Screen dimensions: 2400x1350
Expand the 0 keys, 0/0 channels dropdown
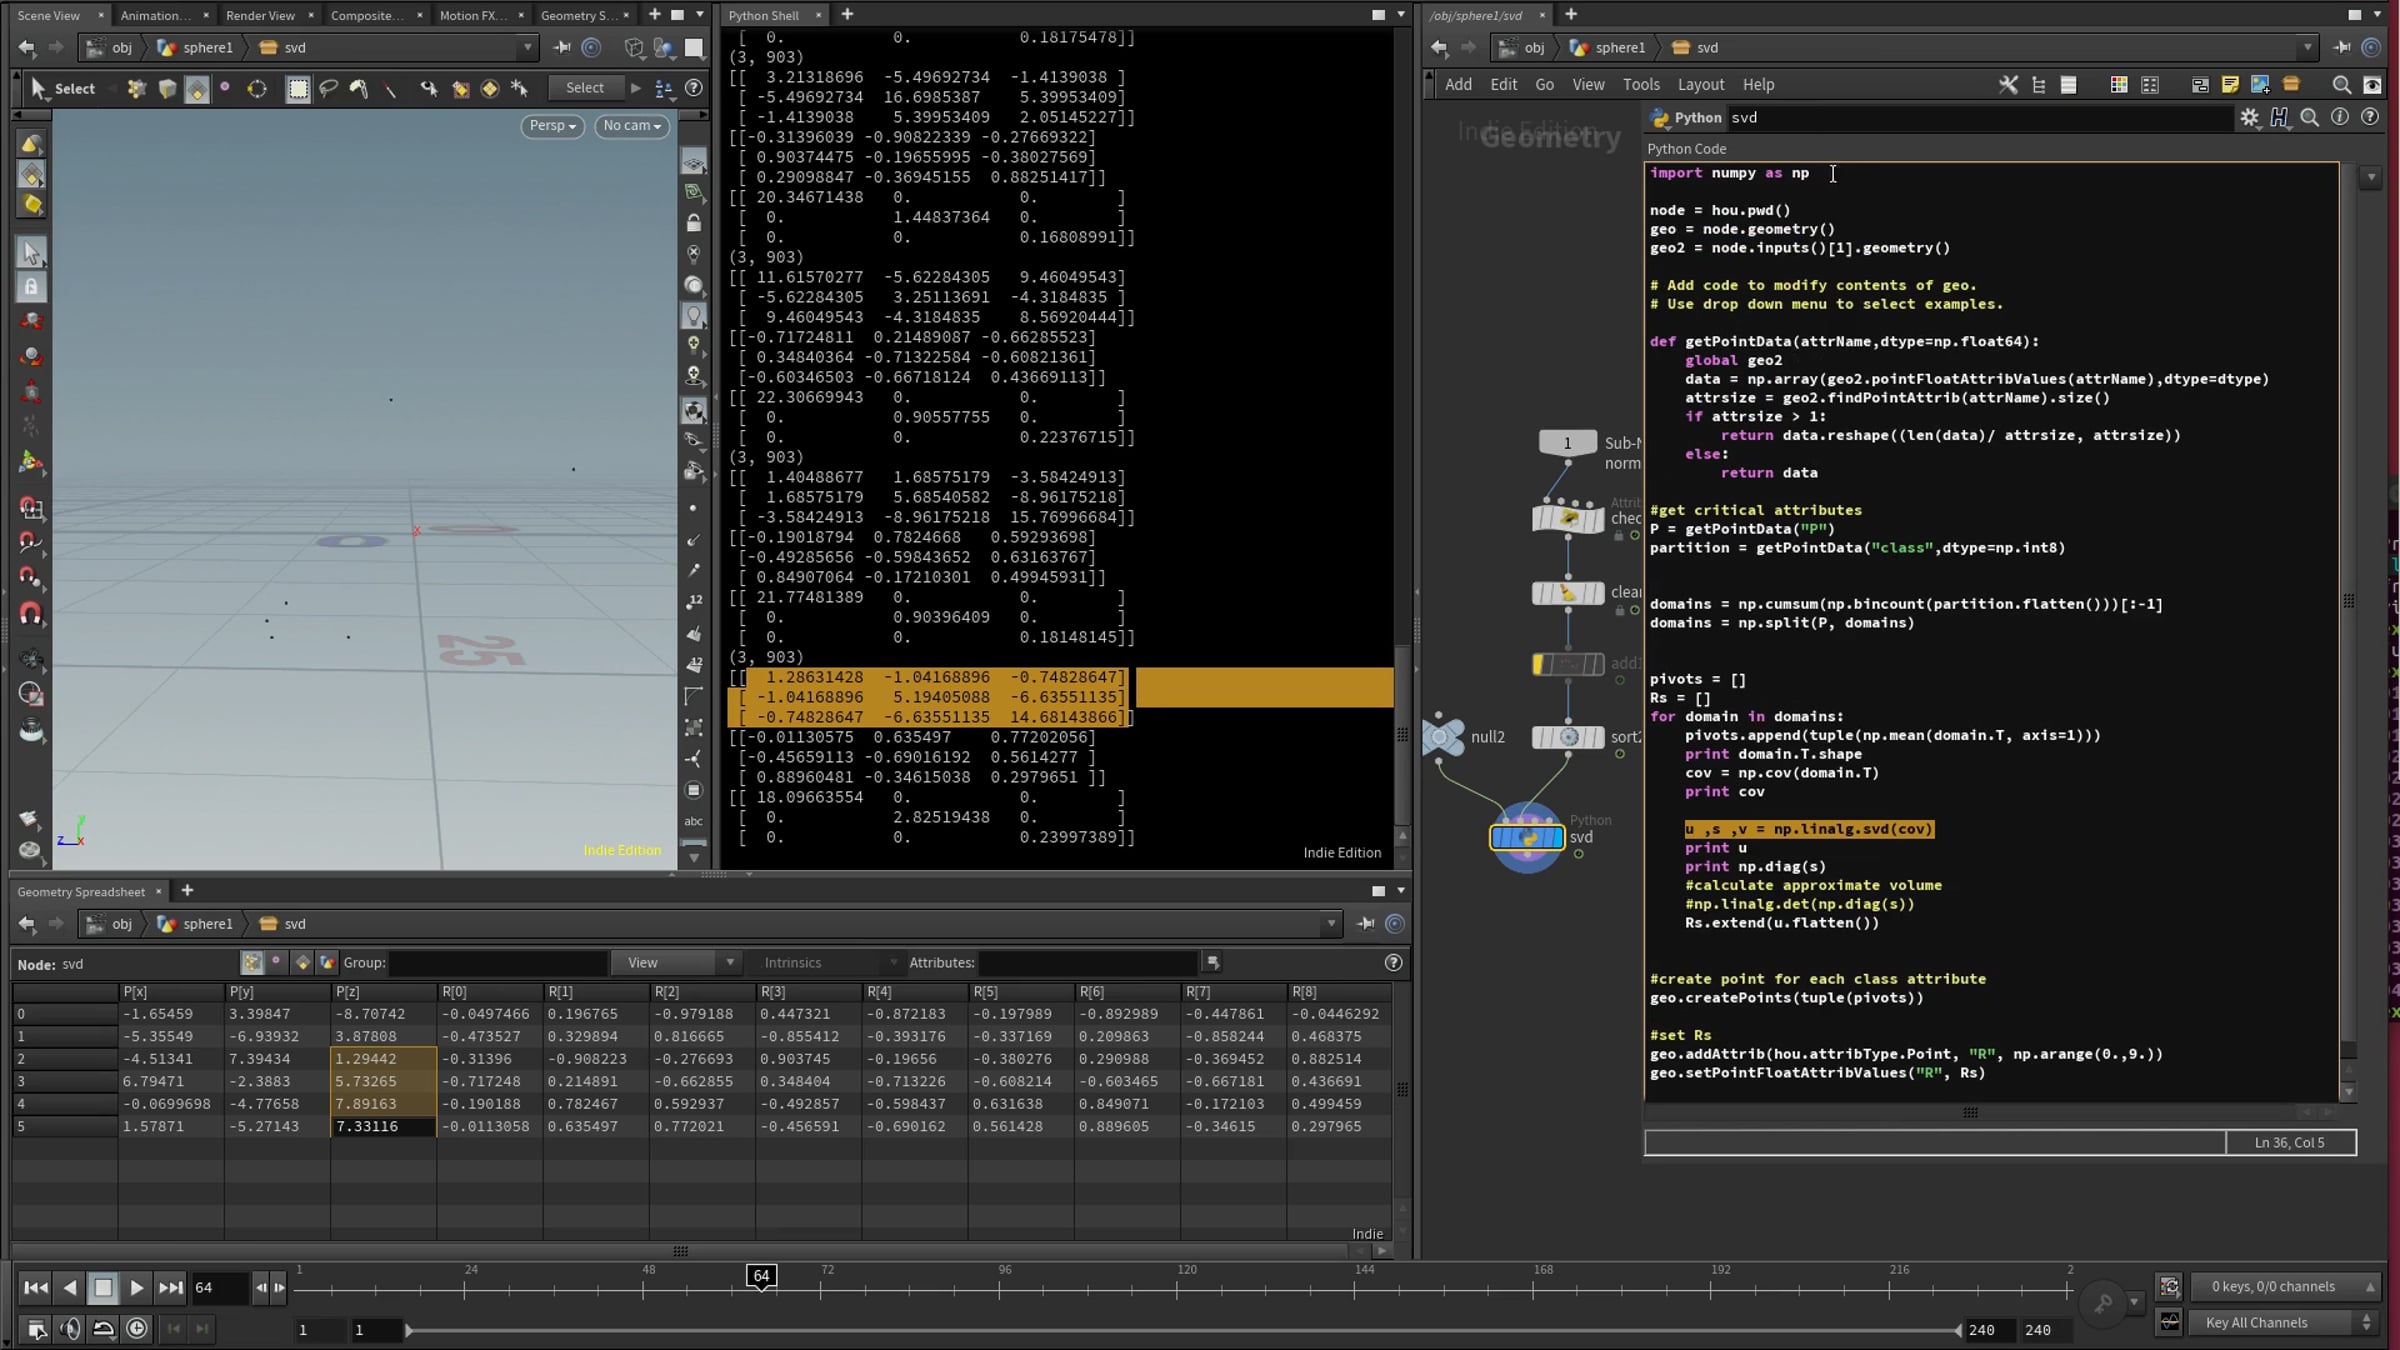[2284, 1287]
